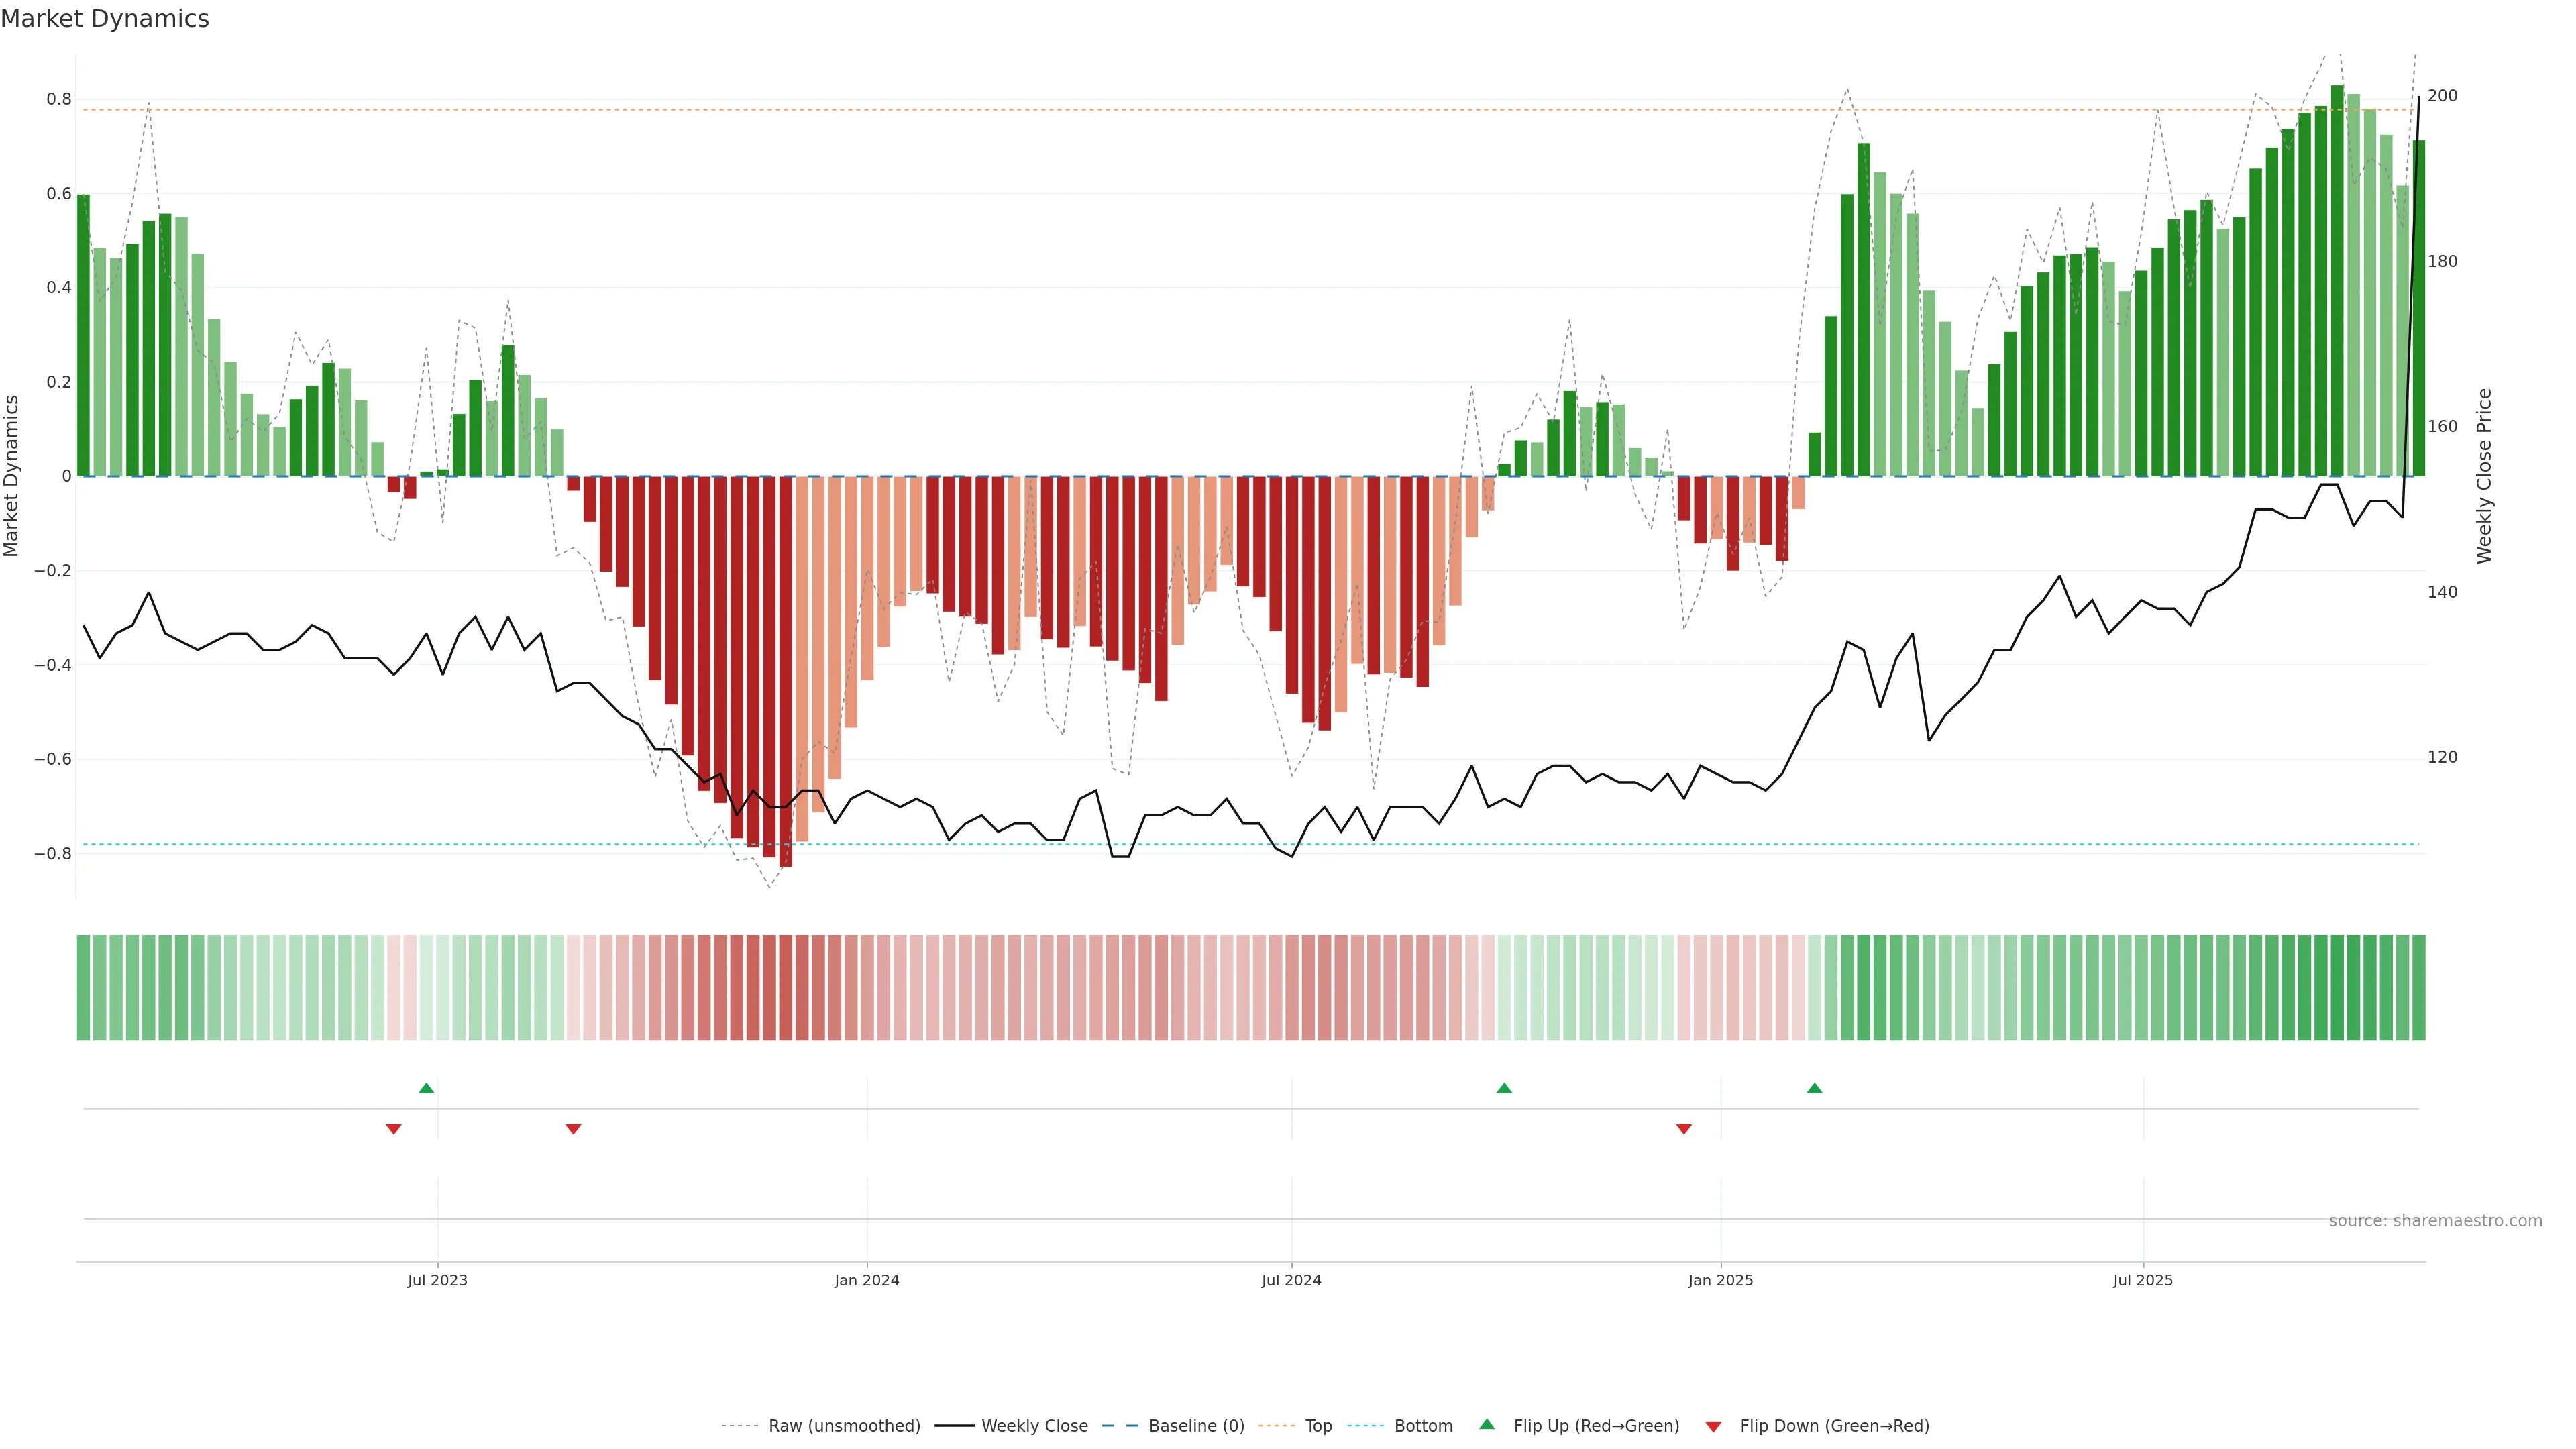Click the Weekly Close Price axis title
Screen dimensions: 2576x1449
(2484, 476)
